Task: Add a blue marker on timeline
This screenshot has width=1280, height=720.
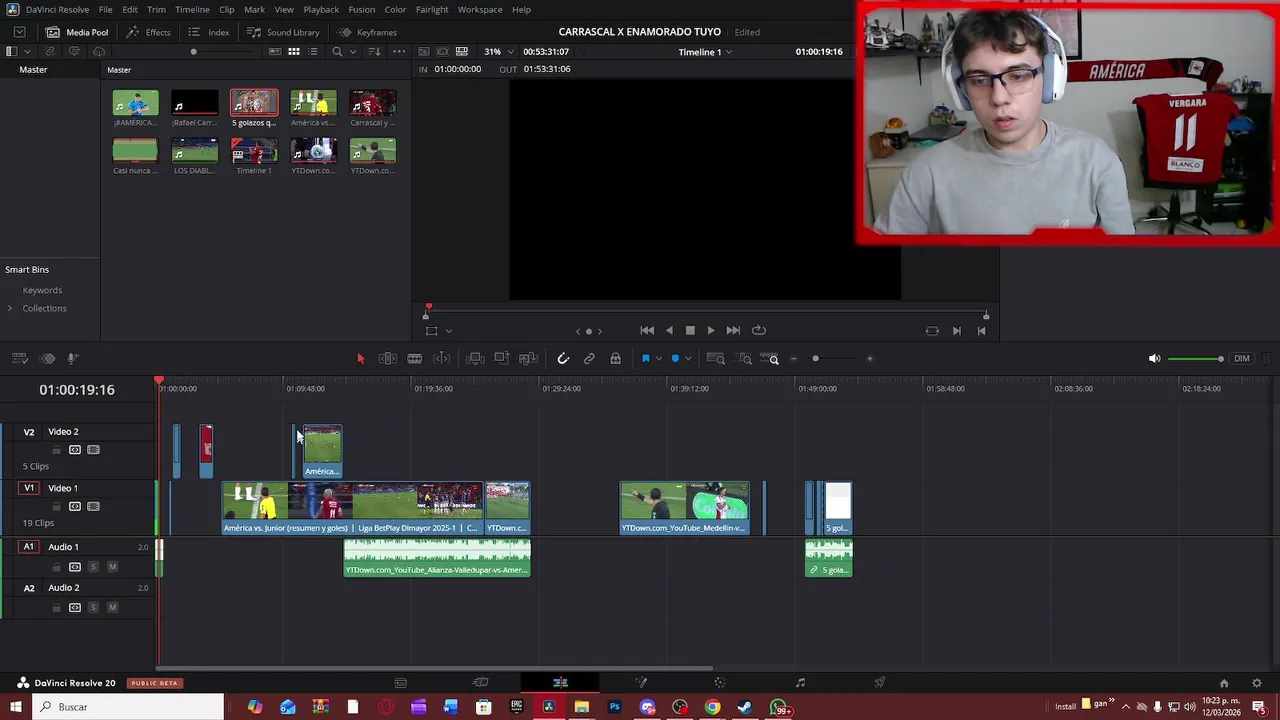Action: pyautogui.click(x=675, y=358)
